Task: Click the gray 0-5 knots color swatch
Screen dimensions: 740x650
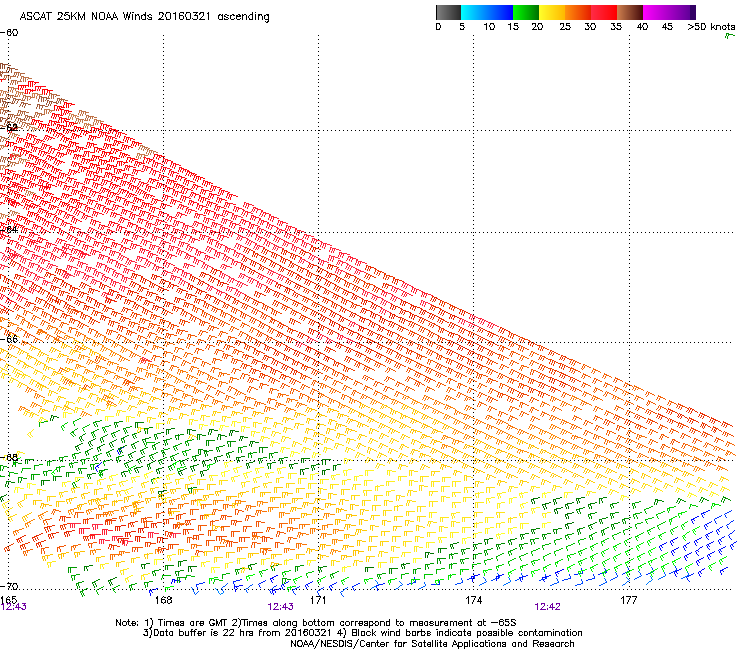Action: point(448,12)
